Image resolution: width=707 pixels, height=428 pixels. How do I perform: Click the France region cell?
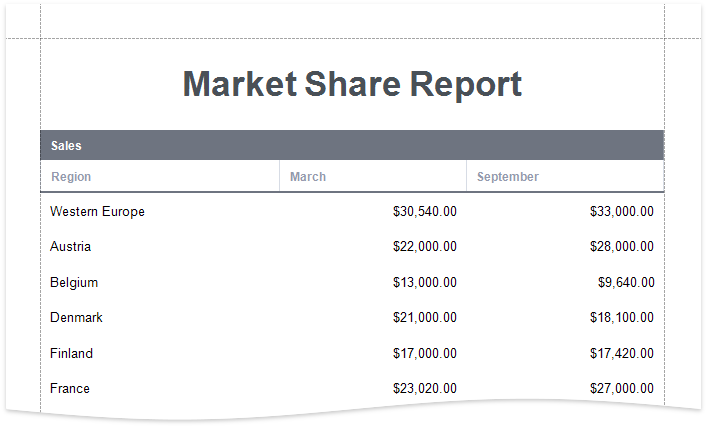pyautogui.click(x=70, y=389)
